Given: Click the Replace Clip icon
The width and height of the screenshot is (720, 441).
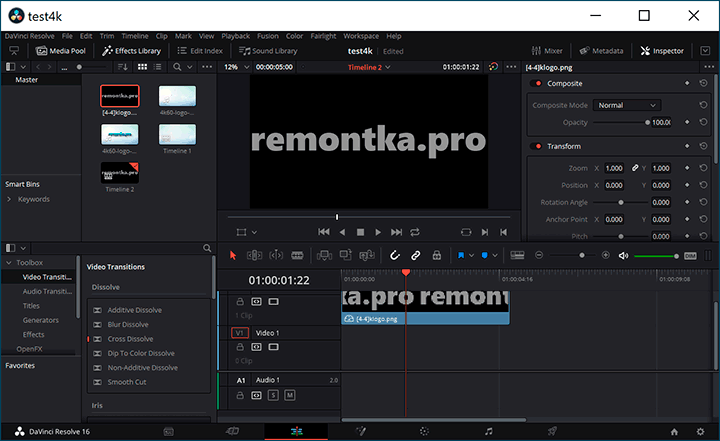Looking at the screenshot, I should pos(367,255).
